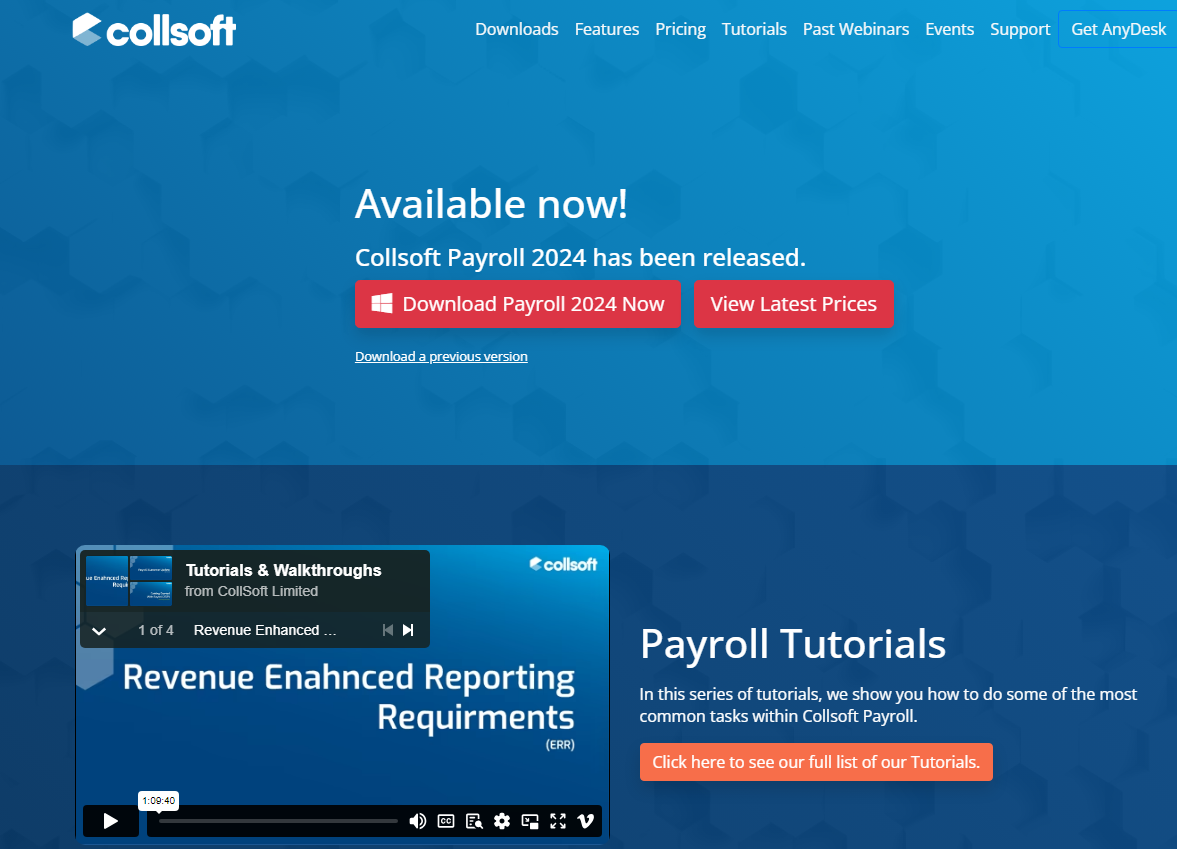Click Download Payroll 2024 Now

tap(518, 303)
